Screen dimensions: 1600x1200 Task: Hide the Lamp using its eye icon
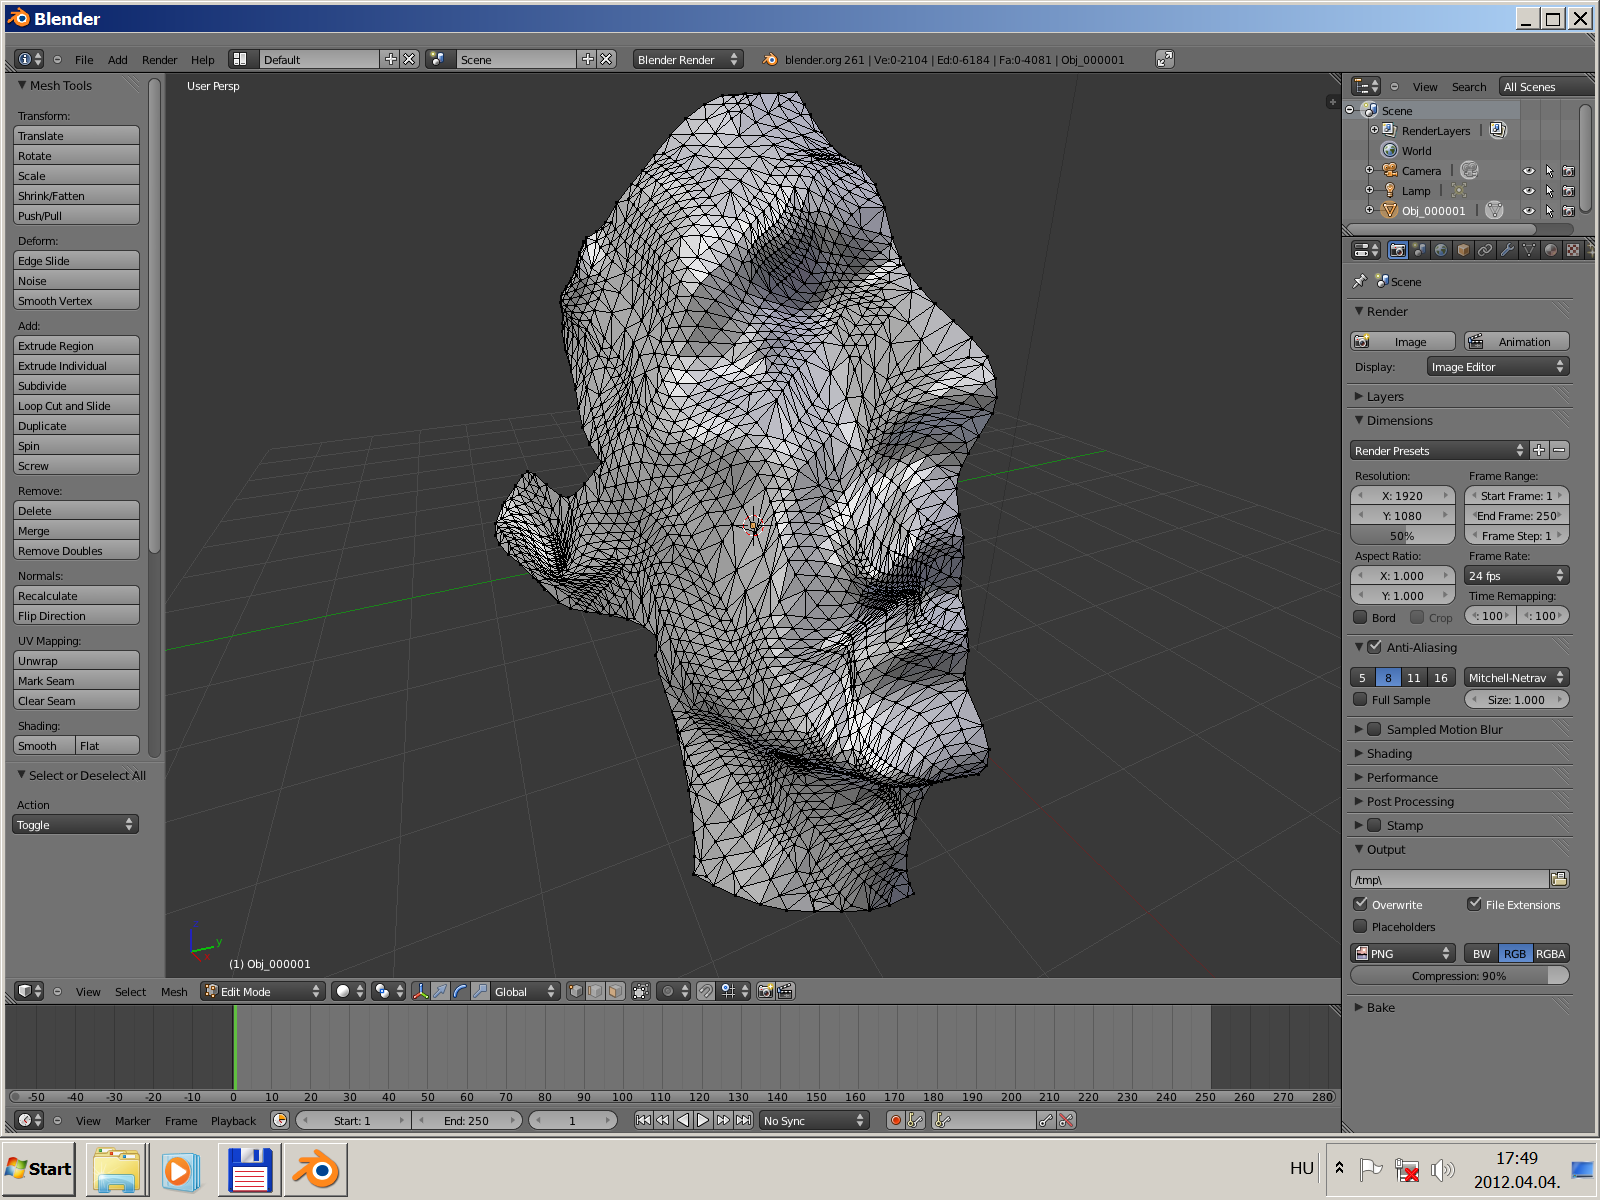pos(1528,191)
